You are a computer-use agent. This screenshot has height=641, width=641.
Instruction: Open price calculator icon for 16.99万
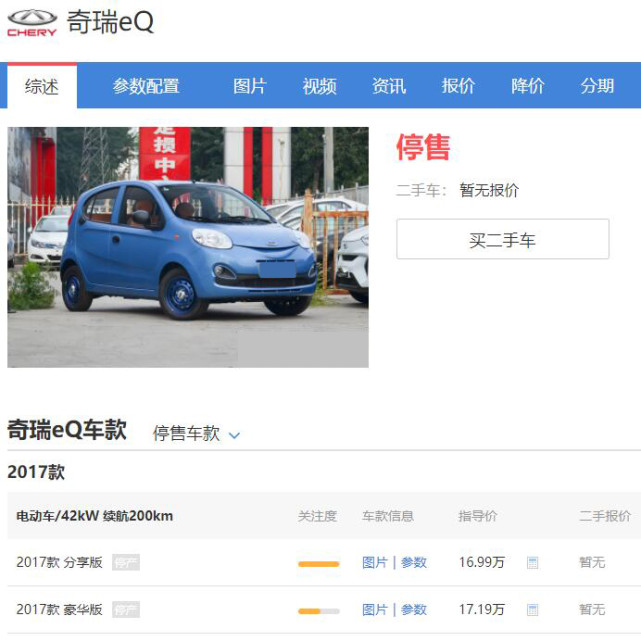click(x=532, y=563)
